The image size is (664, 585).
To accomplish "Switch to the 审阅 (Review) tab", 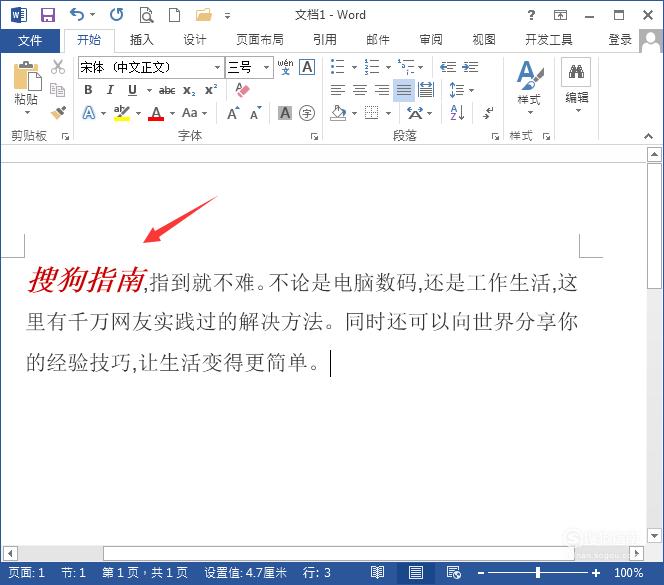I will click(x=431, y=40).
